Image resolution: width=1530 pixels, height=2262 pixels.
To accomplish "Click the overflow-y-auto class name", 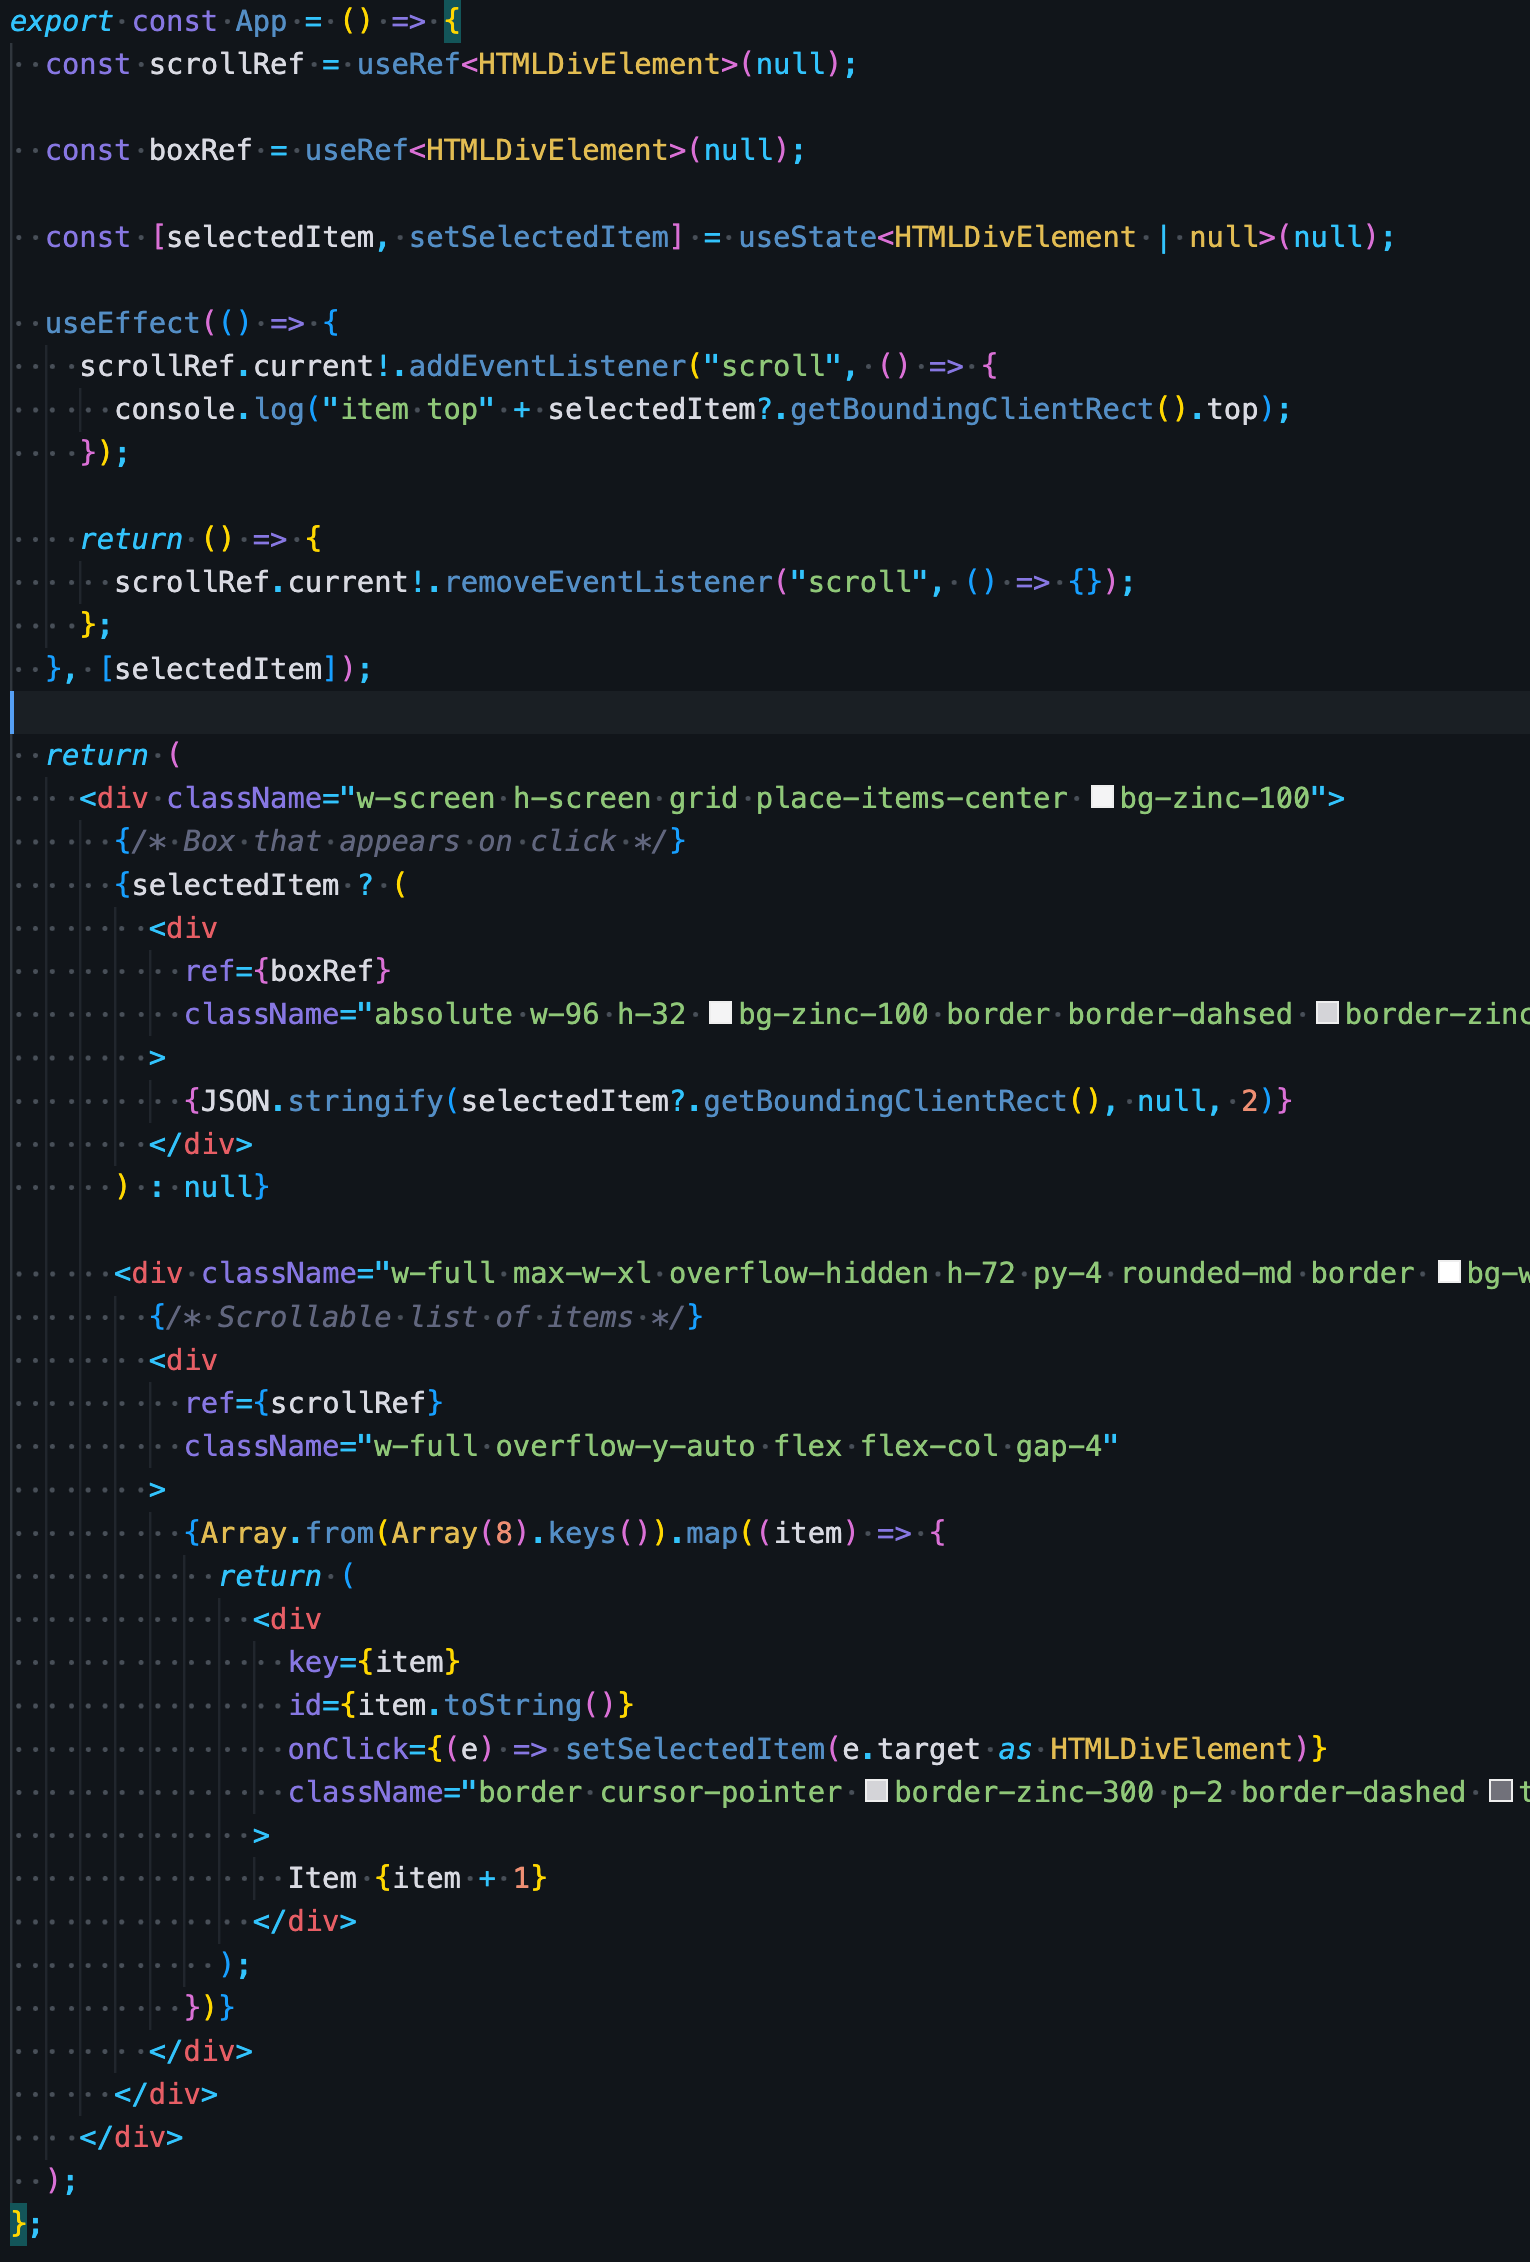I will [625, 1446].
